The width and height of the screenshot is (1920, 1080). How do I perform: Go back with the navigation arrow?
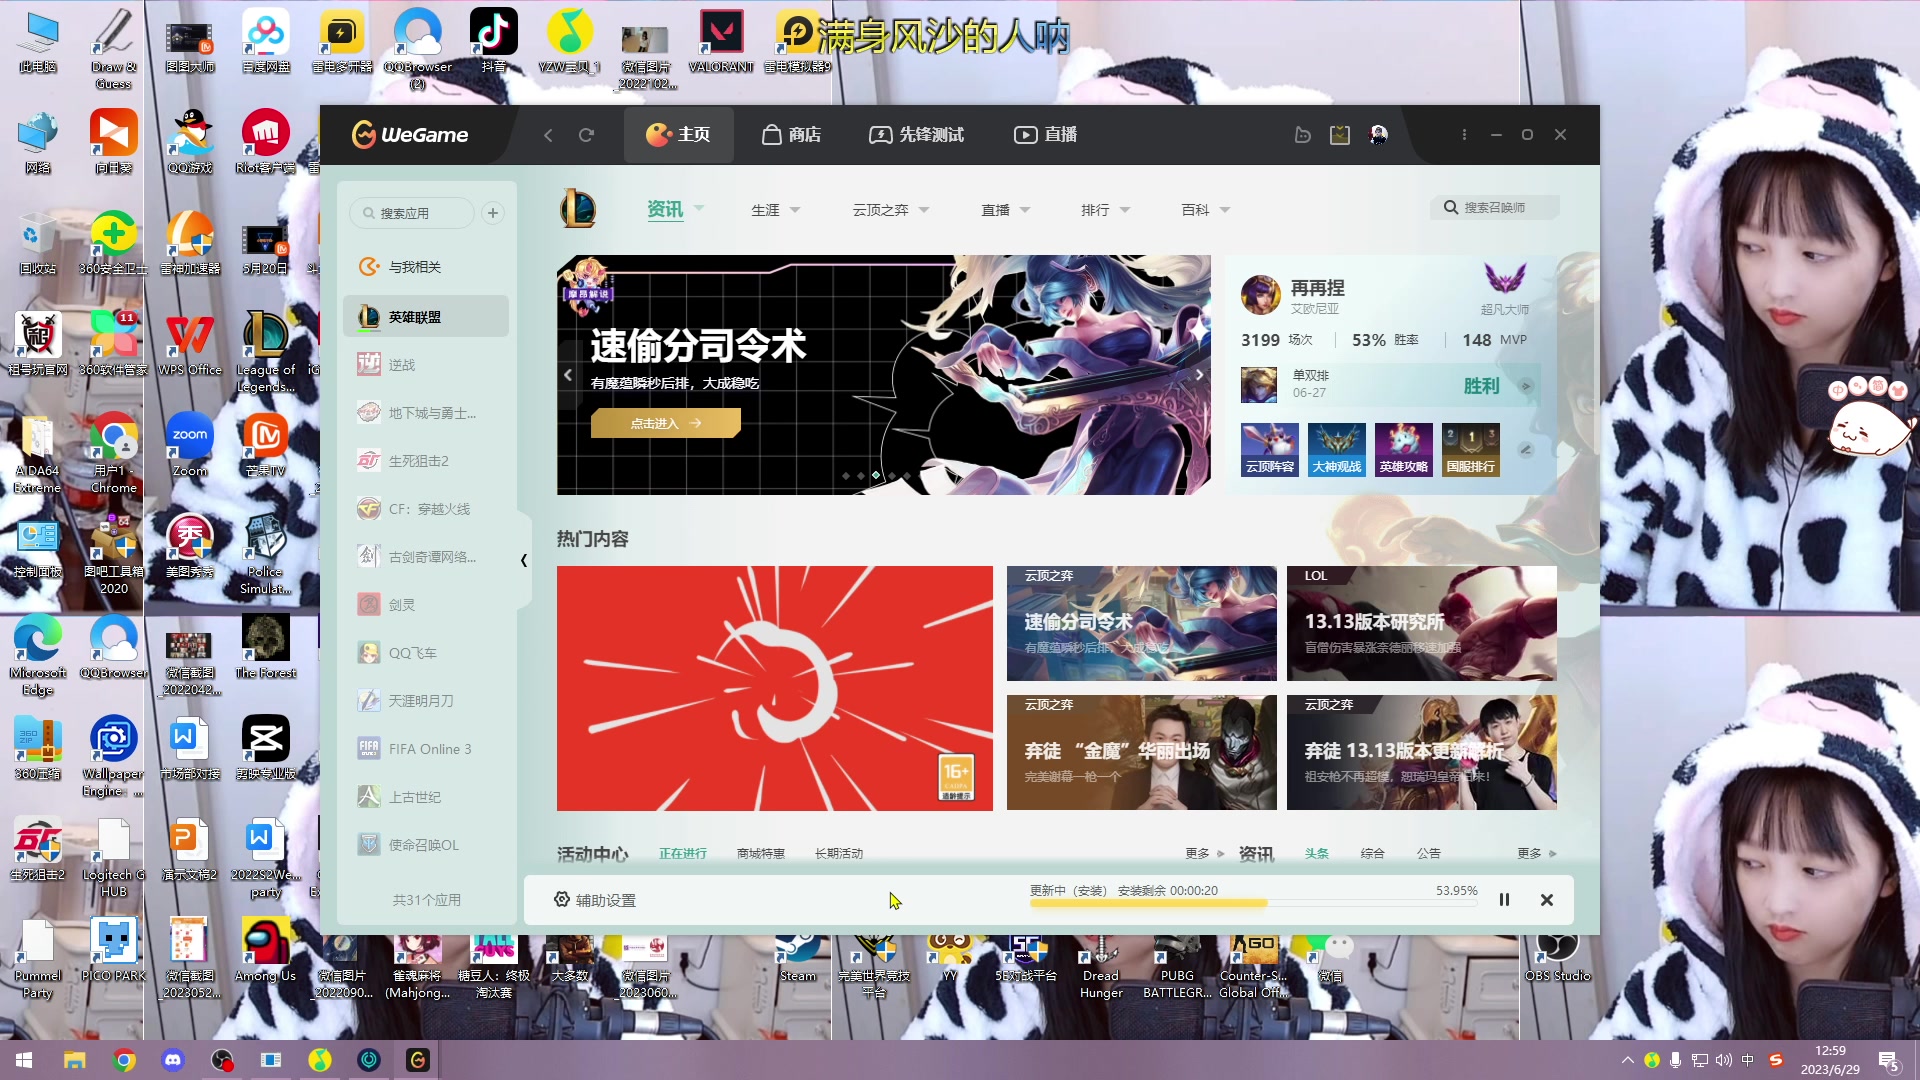[x=548, y=135]
